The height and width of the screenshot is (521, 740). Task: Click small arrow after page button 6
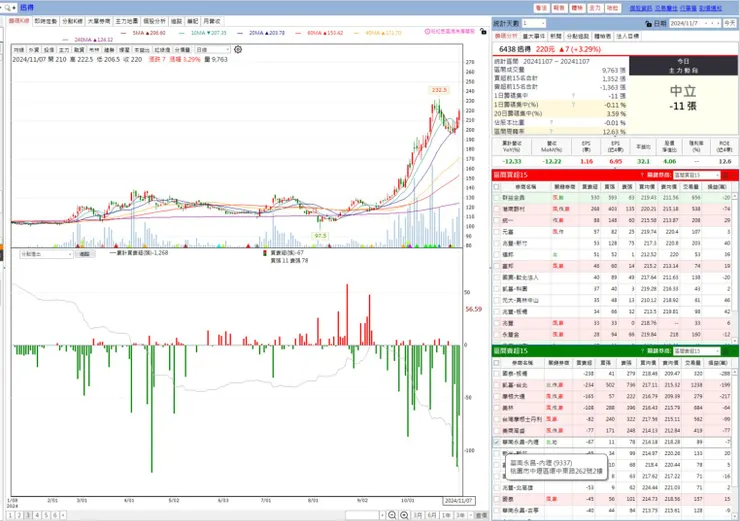63,515
